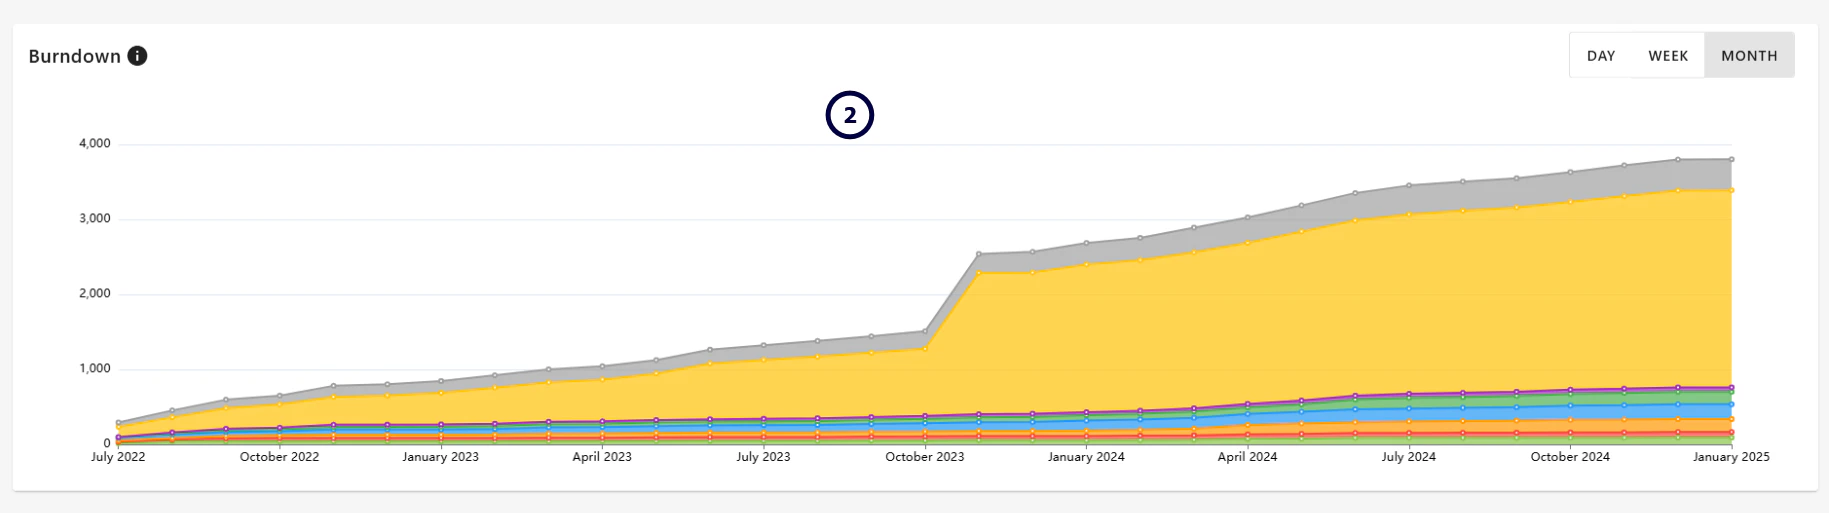Click the topmost gray data point above January 2025
The width and height of the screenshot is (1829, 513).
pyautogui.click(x=1731, y=159)
